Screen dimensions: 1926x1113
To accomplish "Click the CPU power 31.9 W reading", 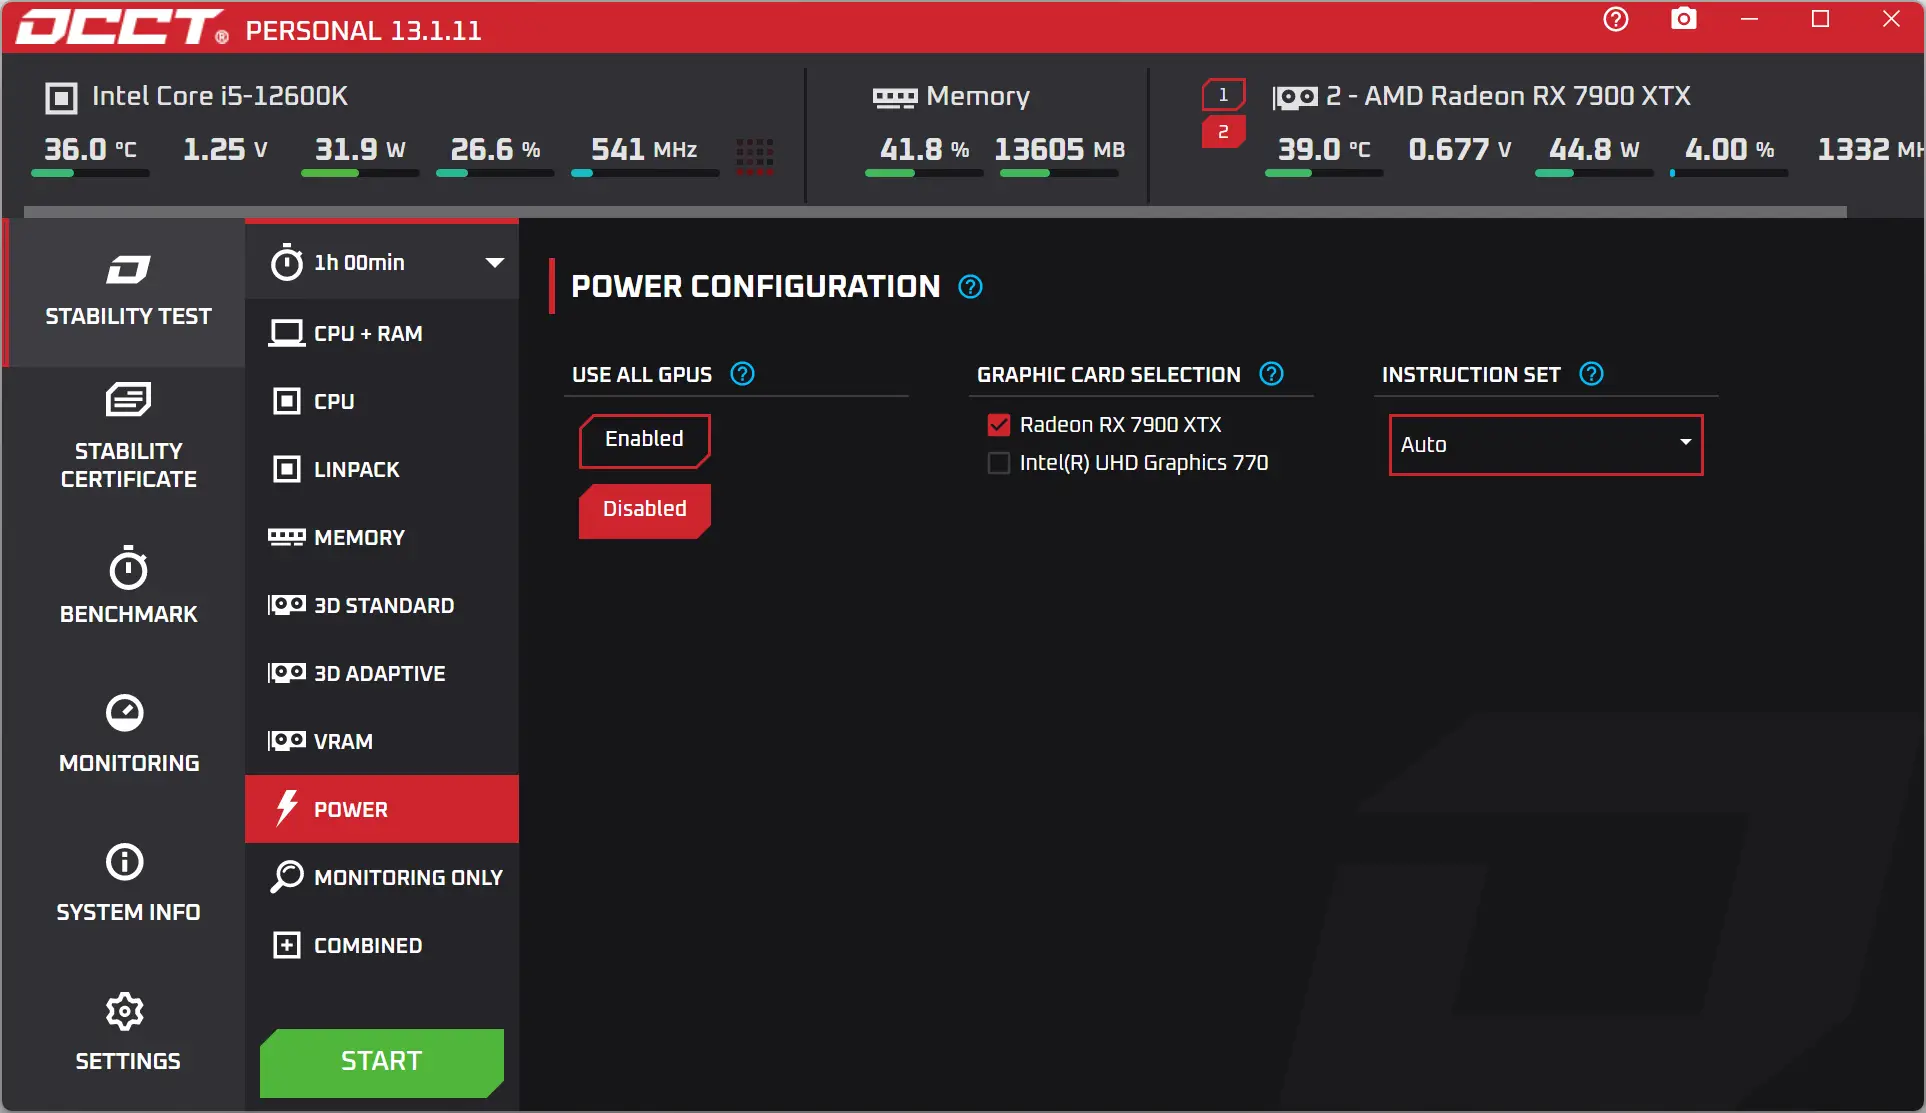I will (x=360, y=150).
